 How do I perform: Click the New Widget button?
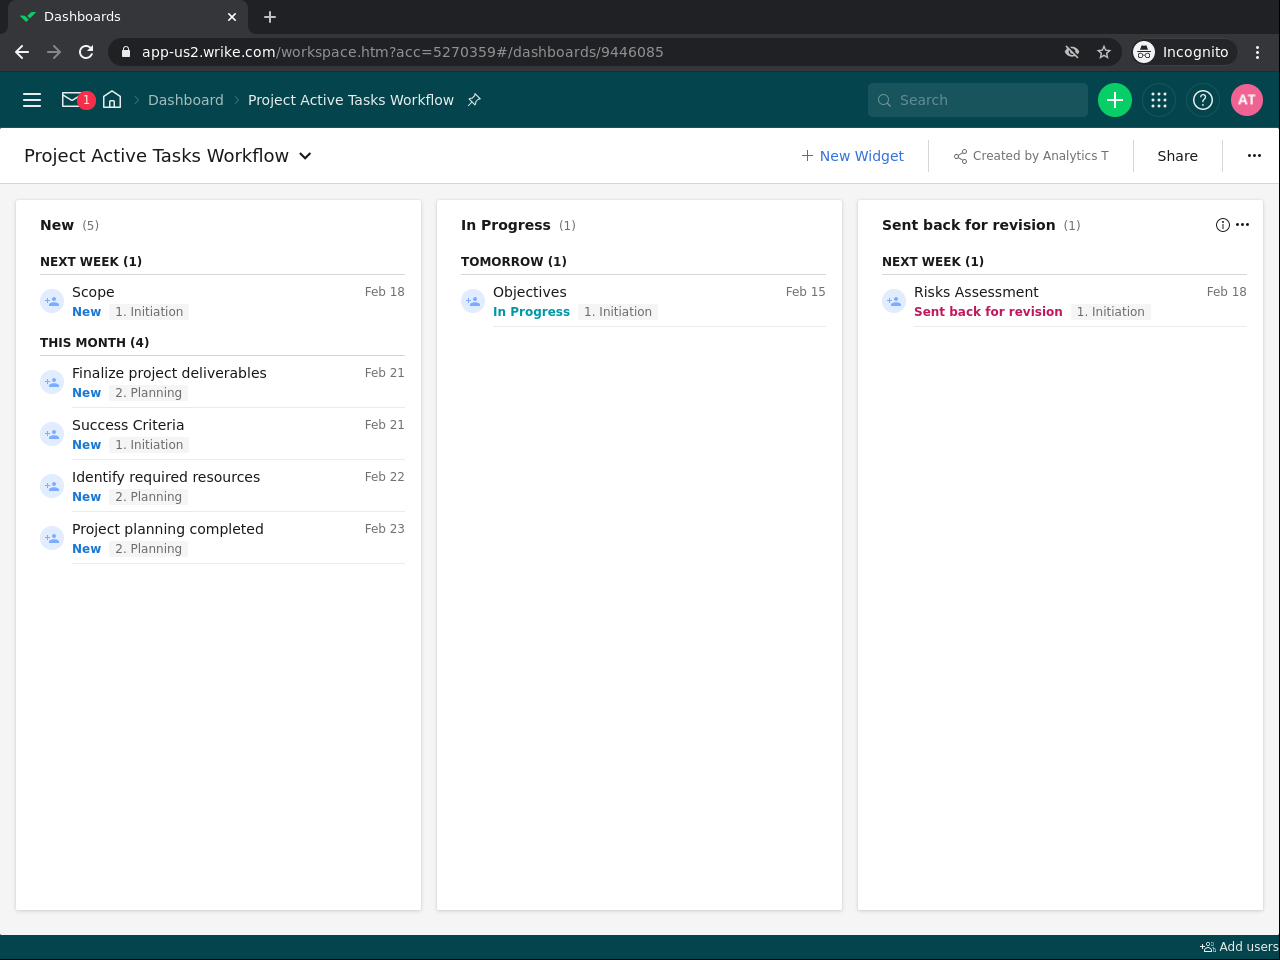point(852,156)
